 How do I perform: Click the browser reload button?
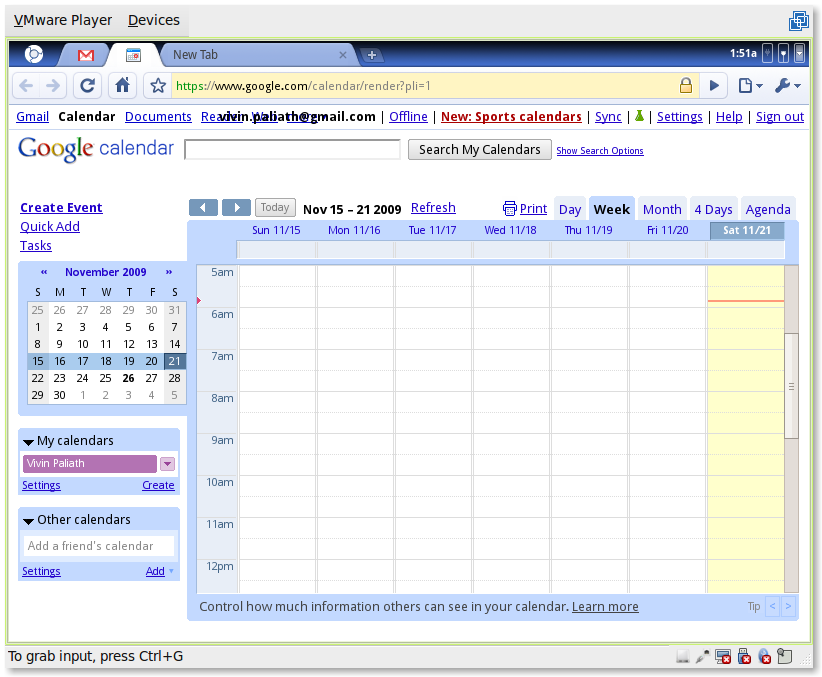tap(88, 86)
